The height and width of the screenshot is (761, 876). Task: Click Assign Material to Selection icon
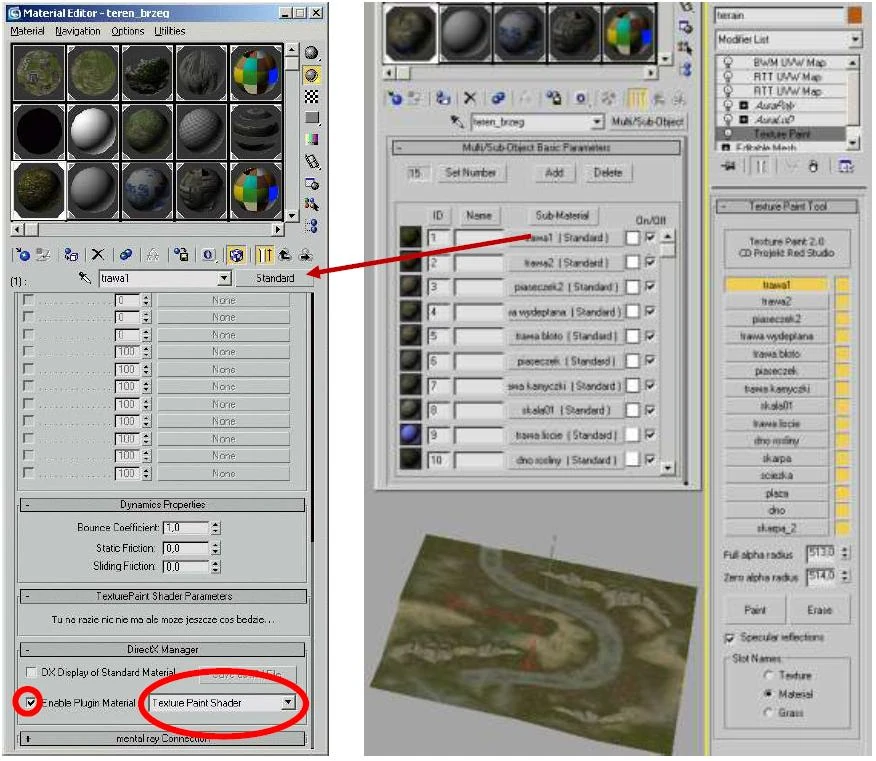point(71,255)
